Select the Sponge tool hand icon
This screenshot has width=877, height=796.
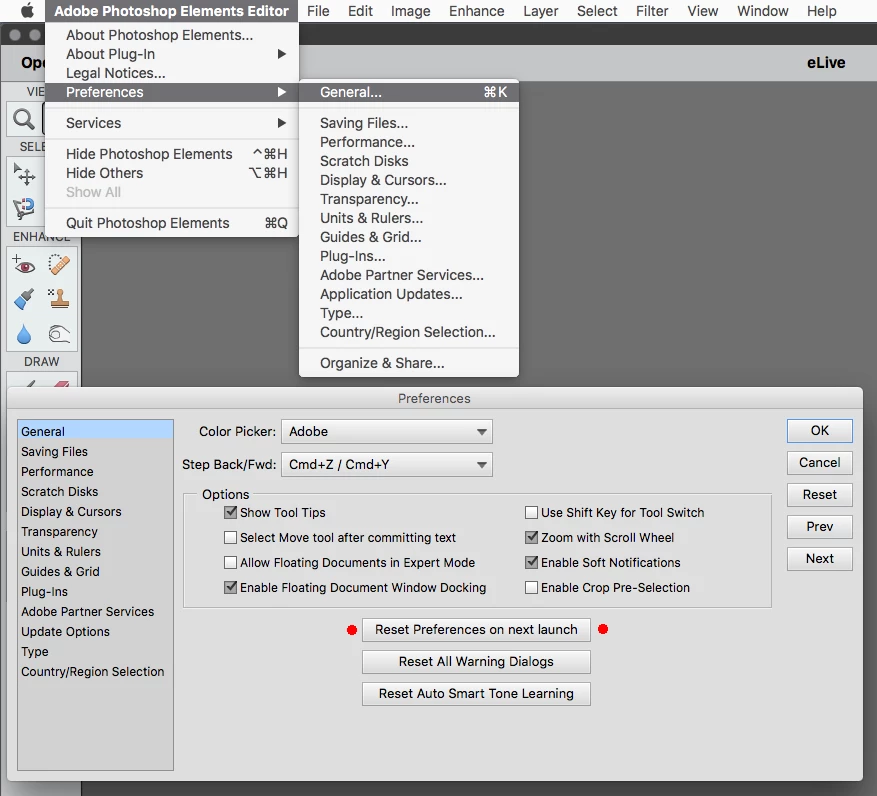pyautogui.click(x=59, y=334)
